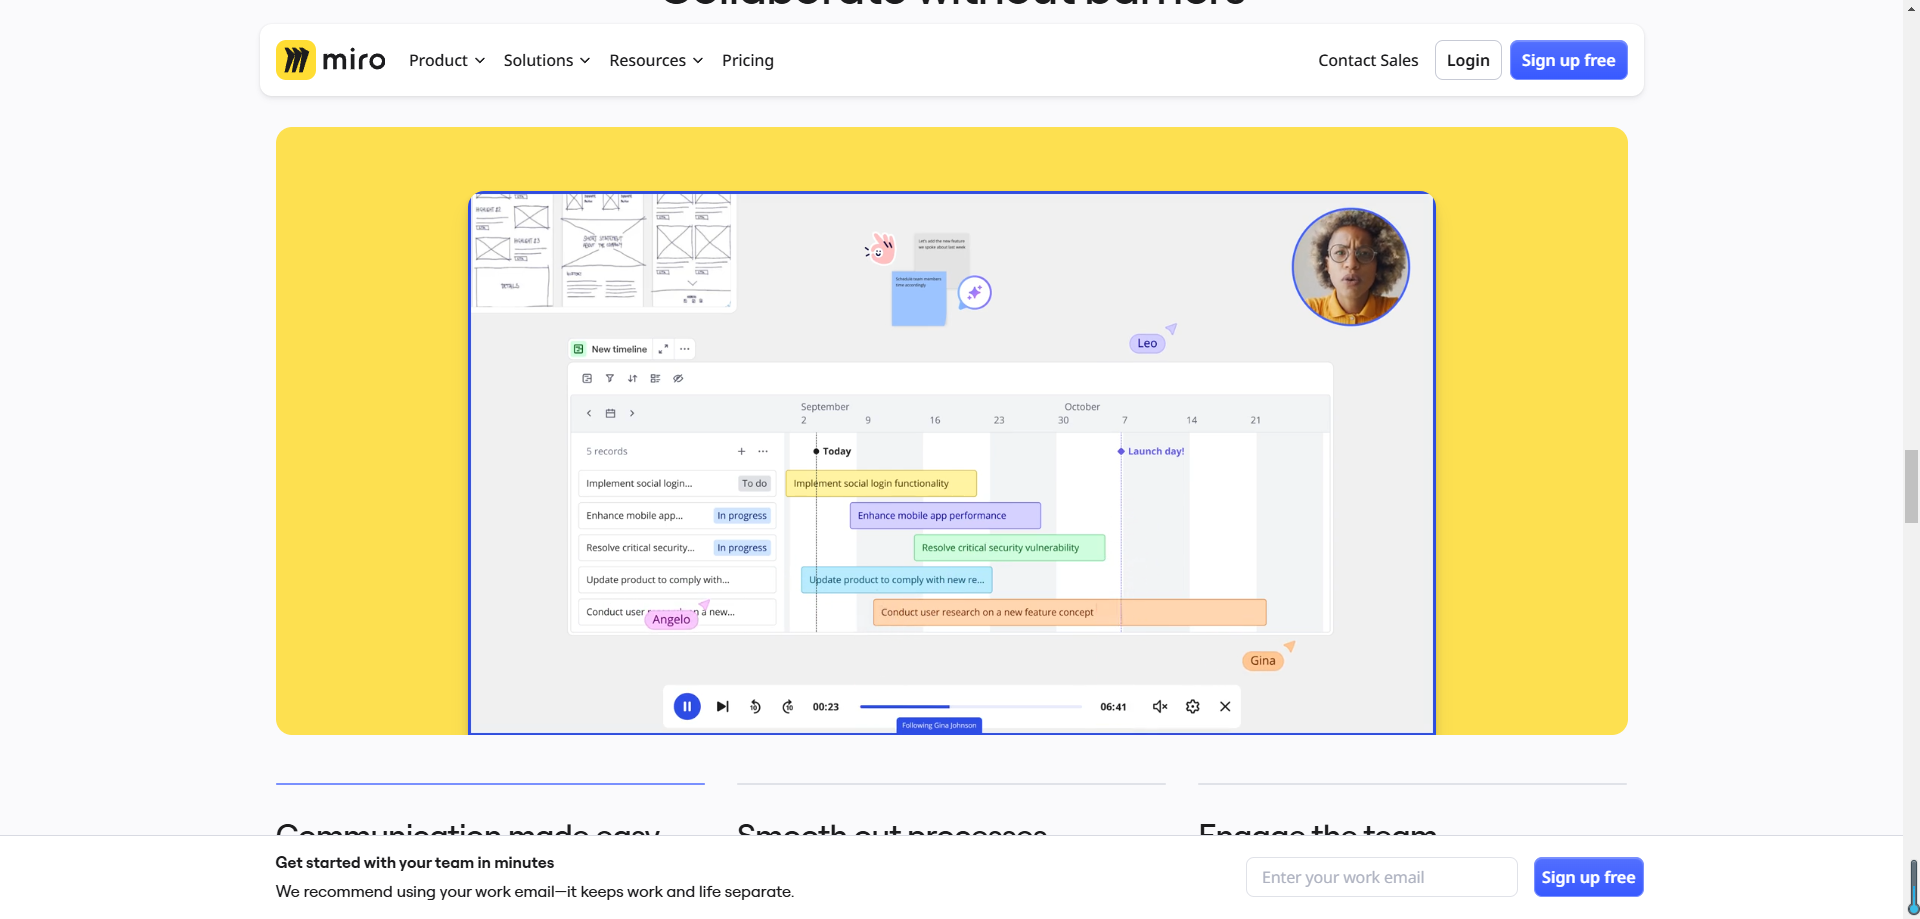The height and width of the screenshot is (919, 1920).
Task: Click Gina's cursor label
Action: tap(1263, 660)
